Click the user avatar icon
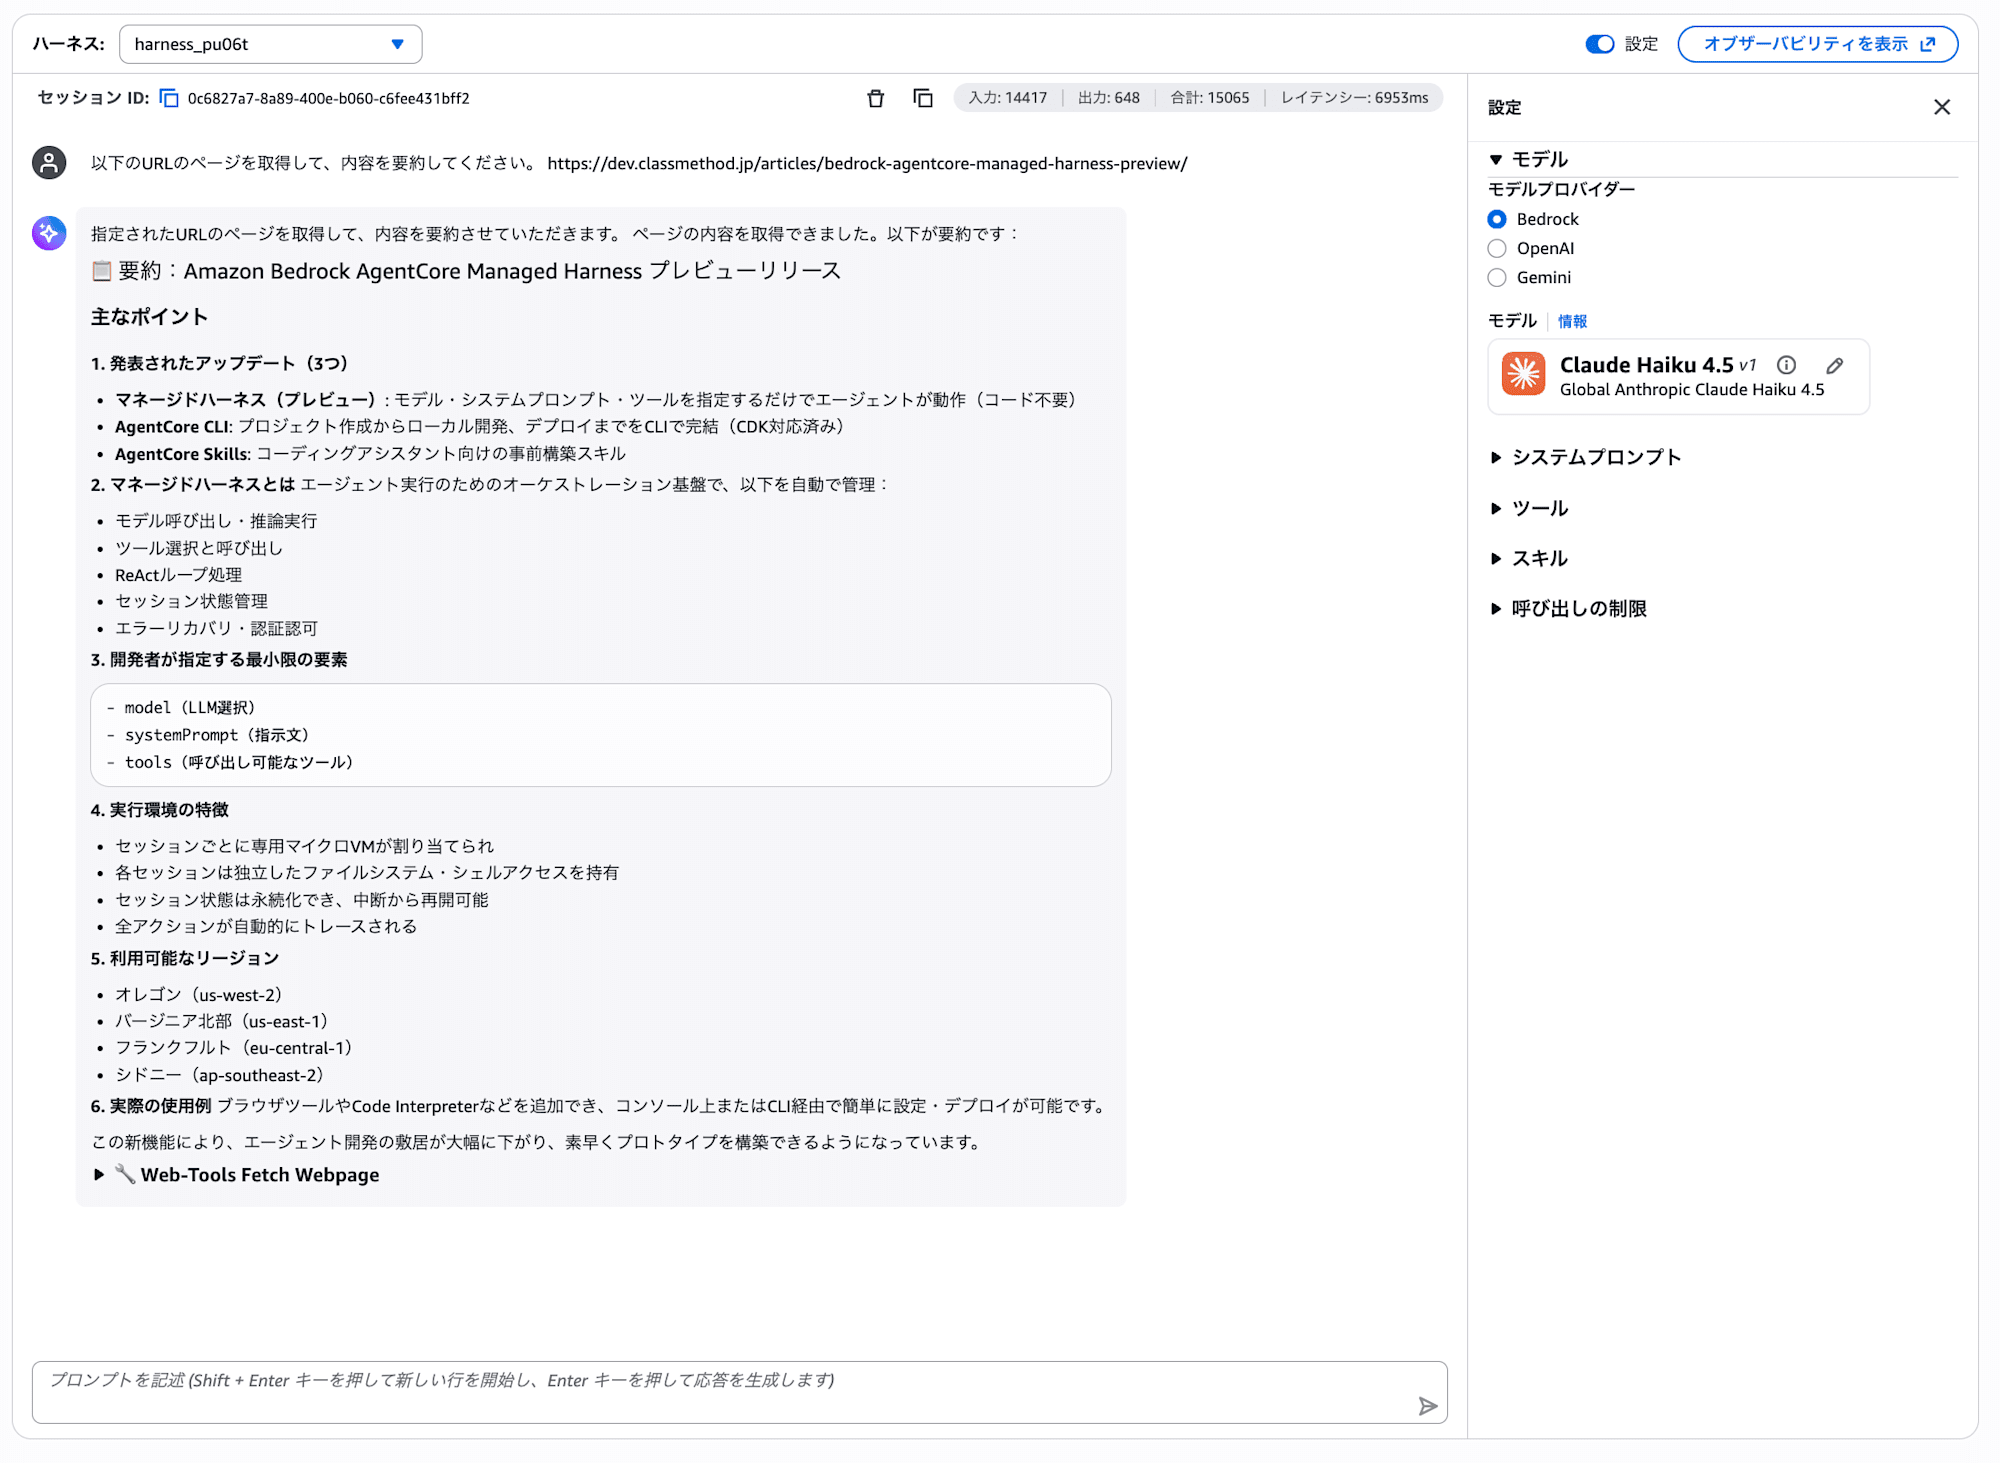2000x1463 pixels. click(x=49, y=162)
